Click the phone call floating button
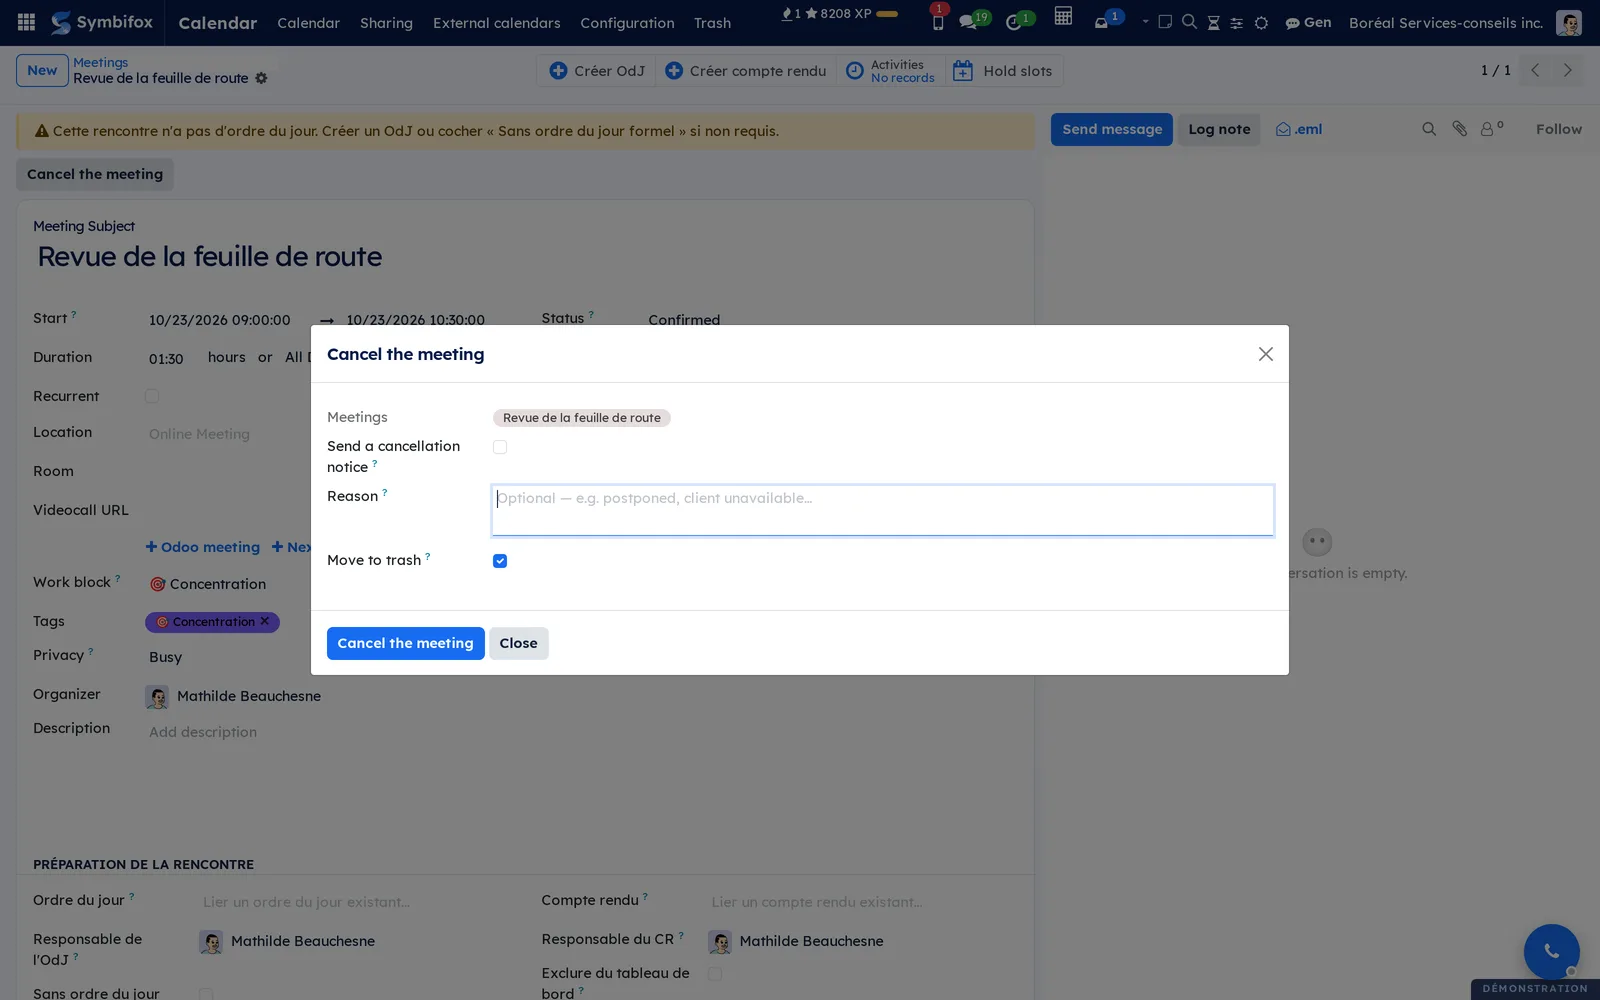The height and width of the screenshot is (1000, 1600). 1551,951
